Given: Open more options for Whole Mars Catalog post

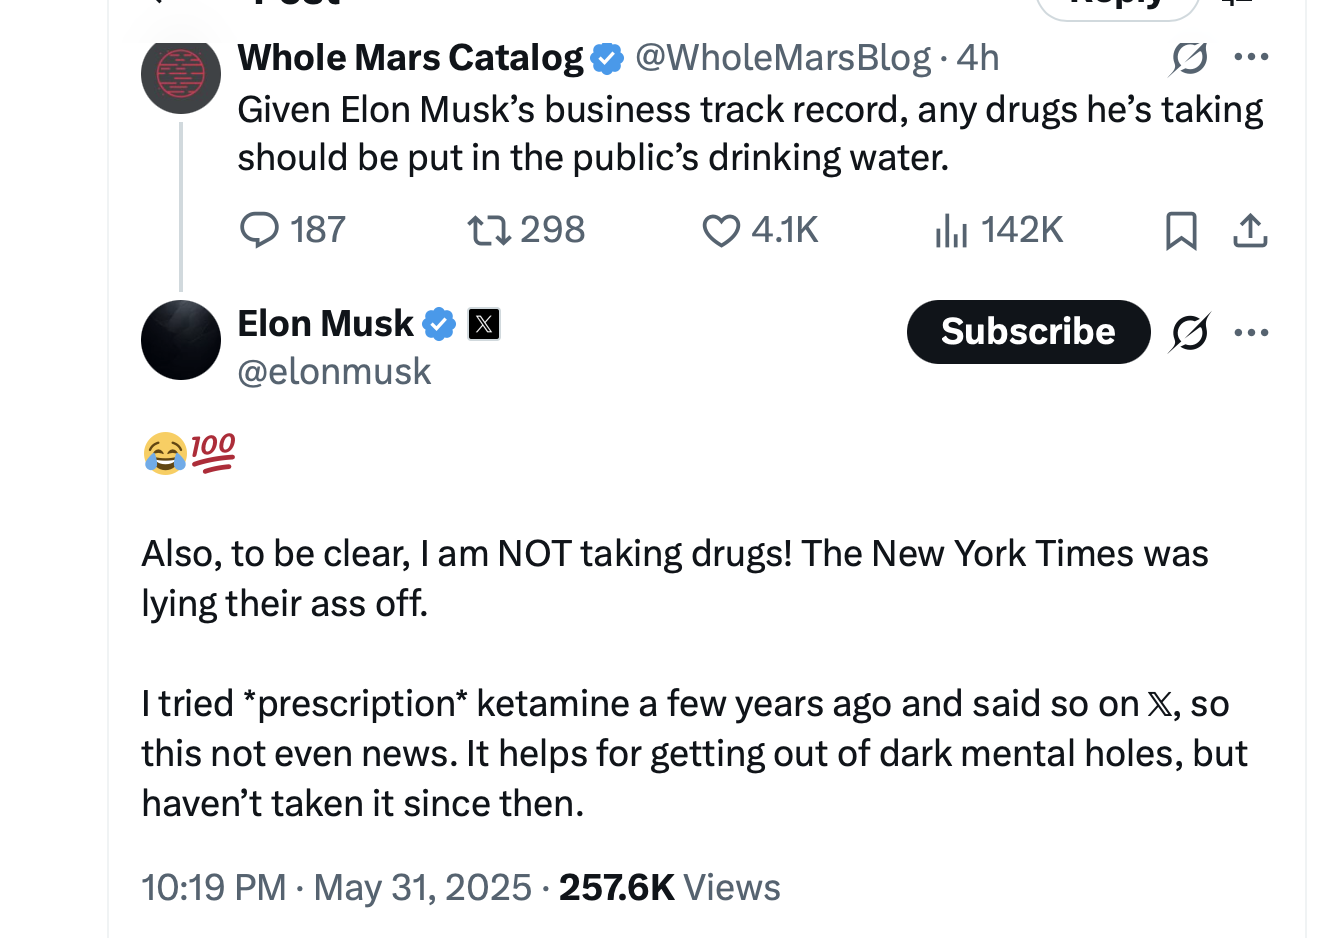Looking at the screenshot, I should [x=1251, y=57].
